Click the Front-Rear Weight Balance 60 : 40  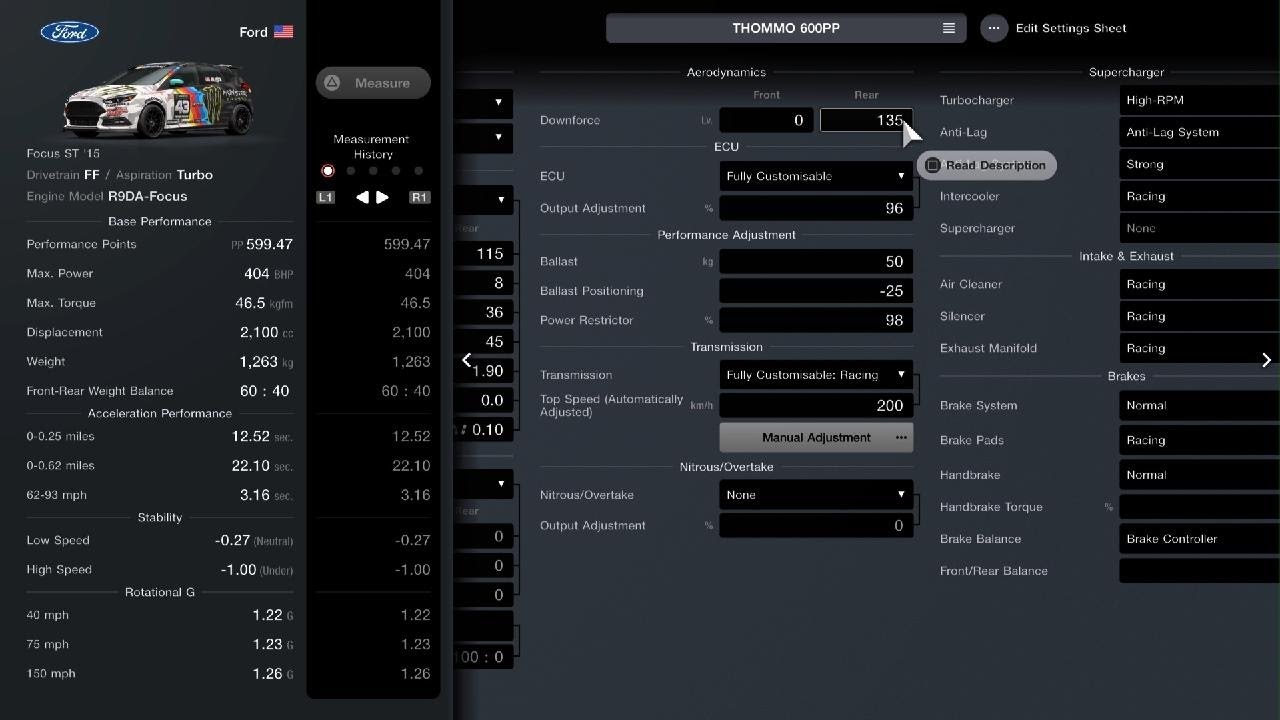pos(264,391)
